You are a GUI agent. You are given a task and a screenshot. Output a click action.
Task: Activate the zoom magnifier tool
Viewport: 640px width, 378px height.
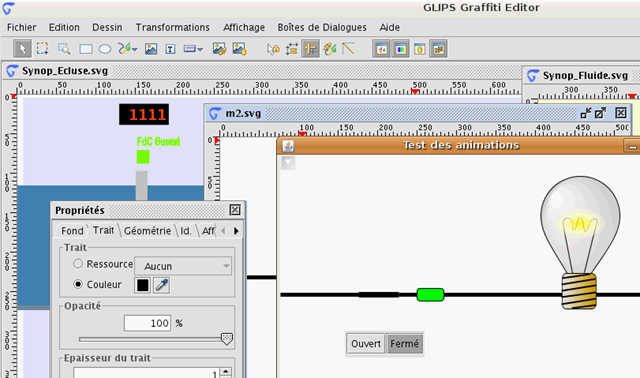64,49
